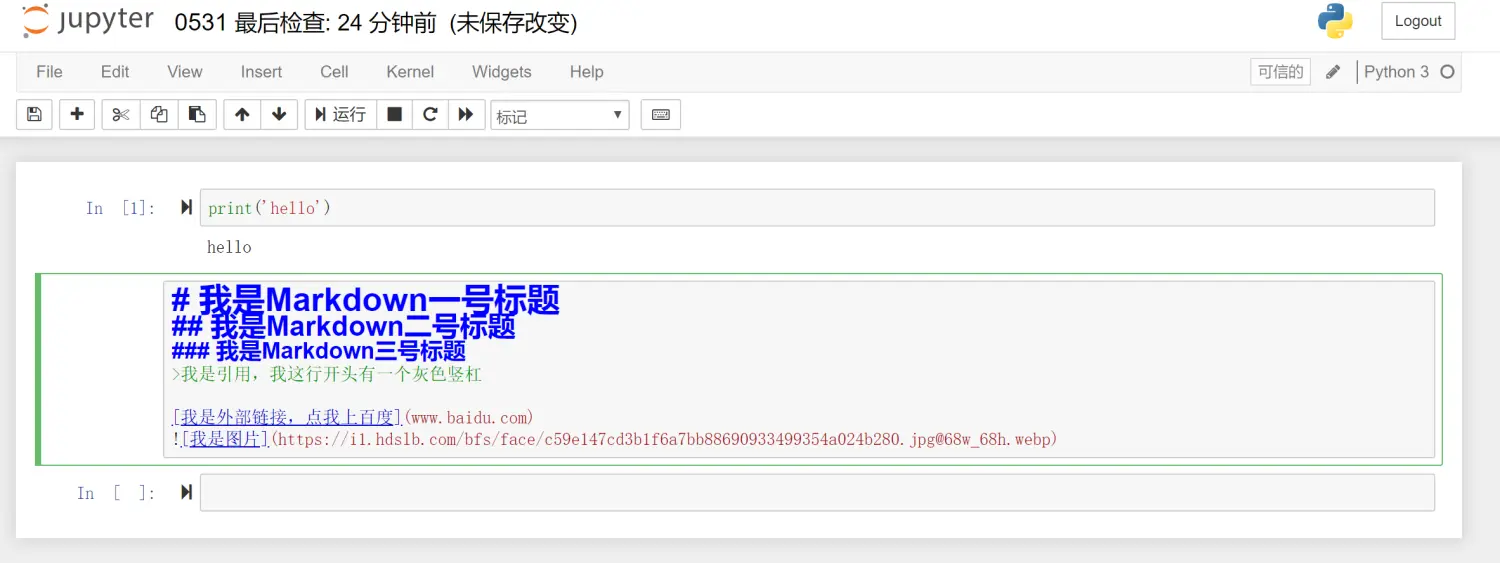Rename notebook by clicking title 0531
1500x563 pixels.
coord(200,23)
